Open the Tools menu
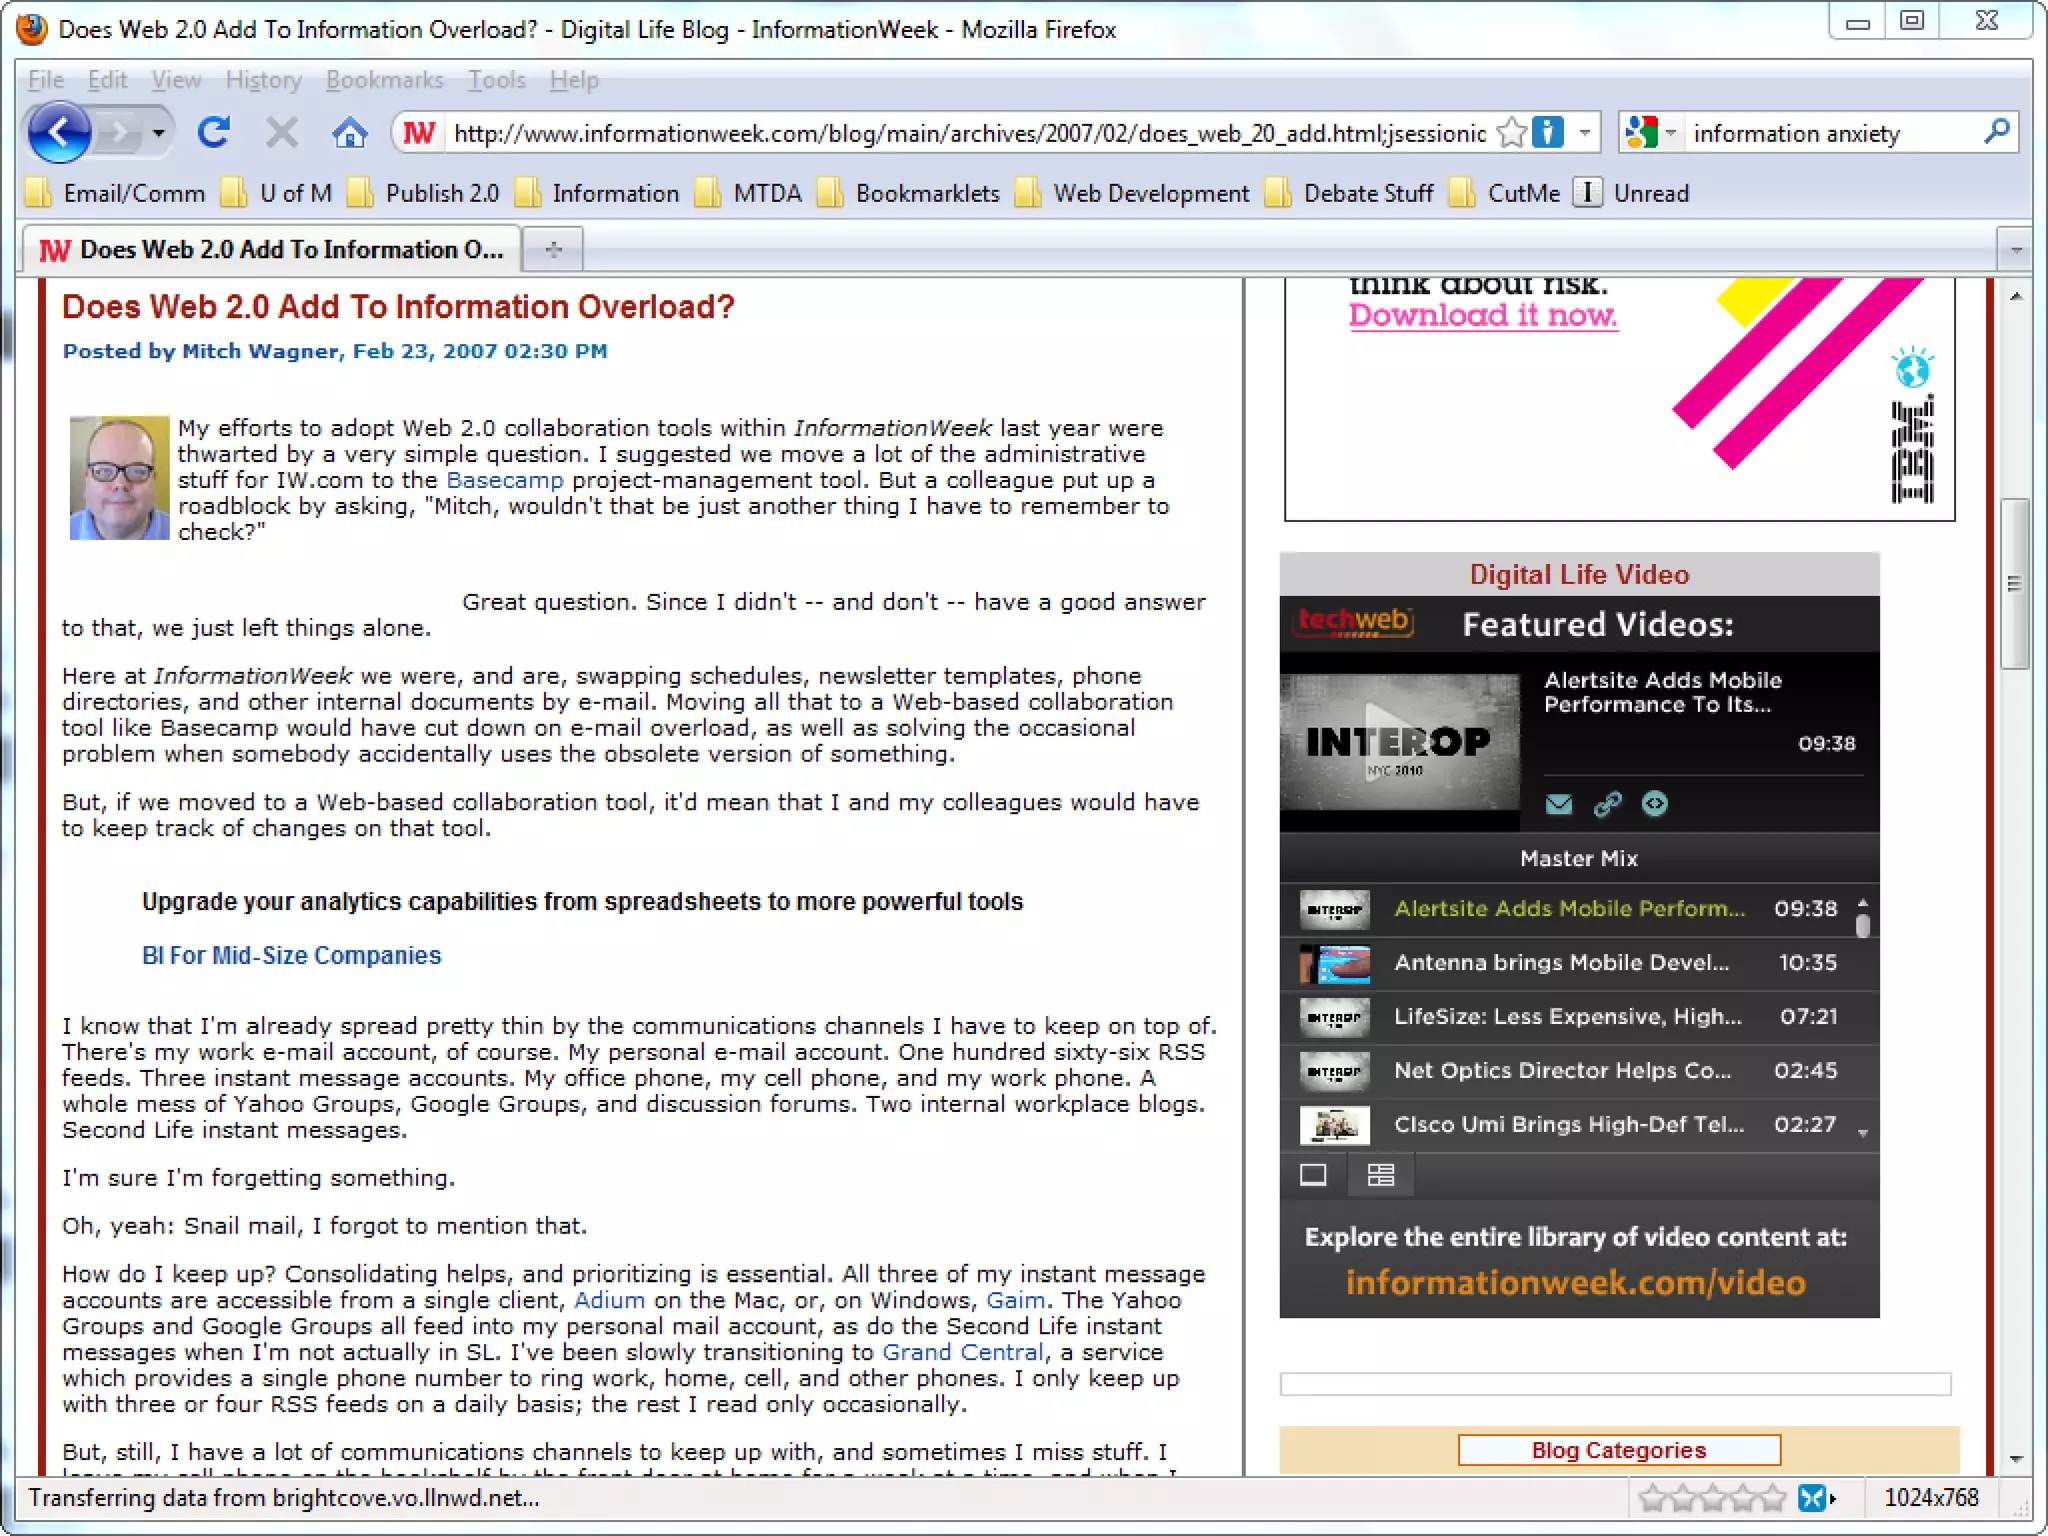Image resolution: width=2048 pixels, height=1536 pixels. (x=496, y=80)
